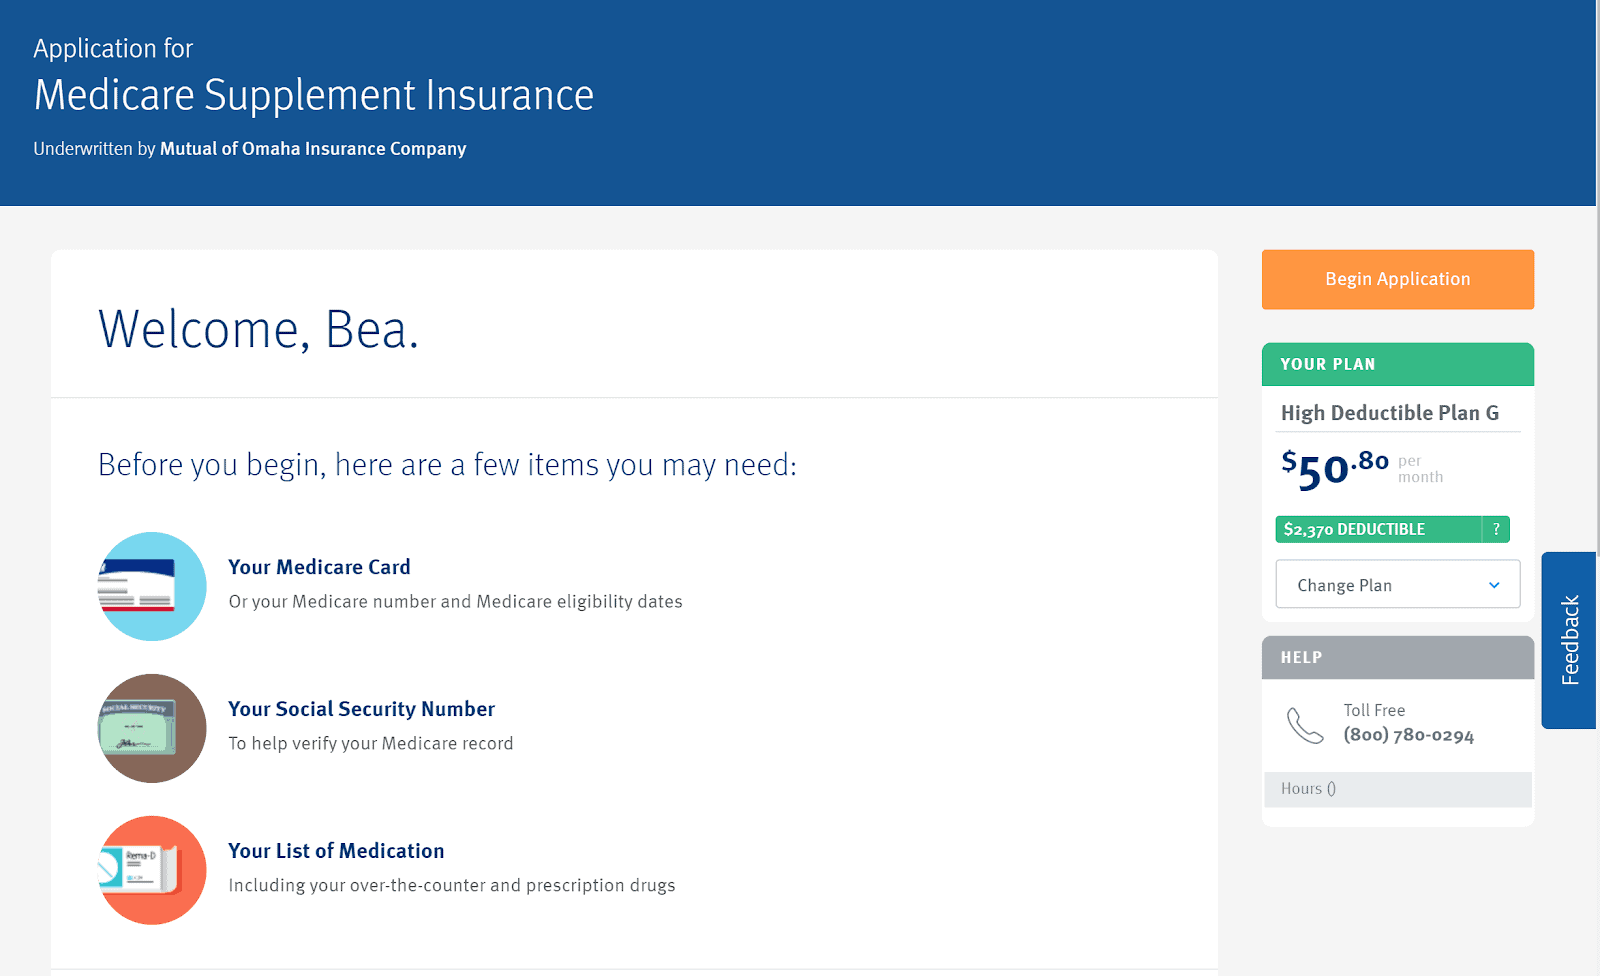Viewport: 1600px width, 976px height.
Task: Open the Change Plan dropdown
Action: click(1397, 584)
